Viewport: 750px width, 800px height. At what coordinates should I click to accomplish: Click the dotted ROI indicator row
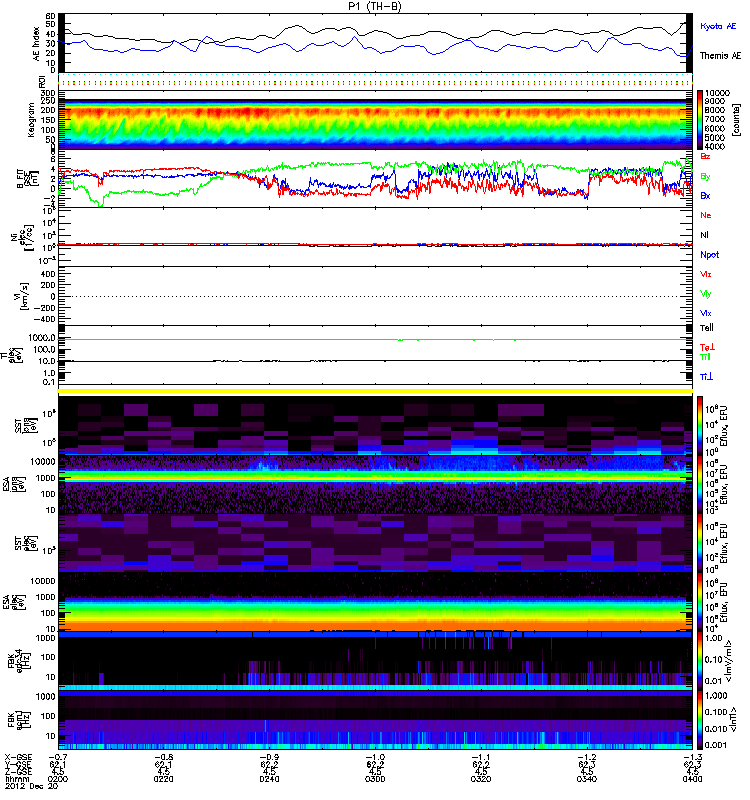point(375,82)
